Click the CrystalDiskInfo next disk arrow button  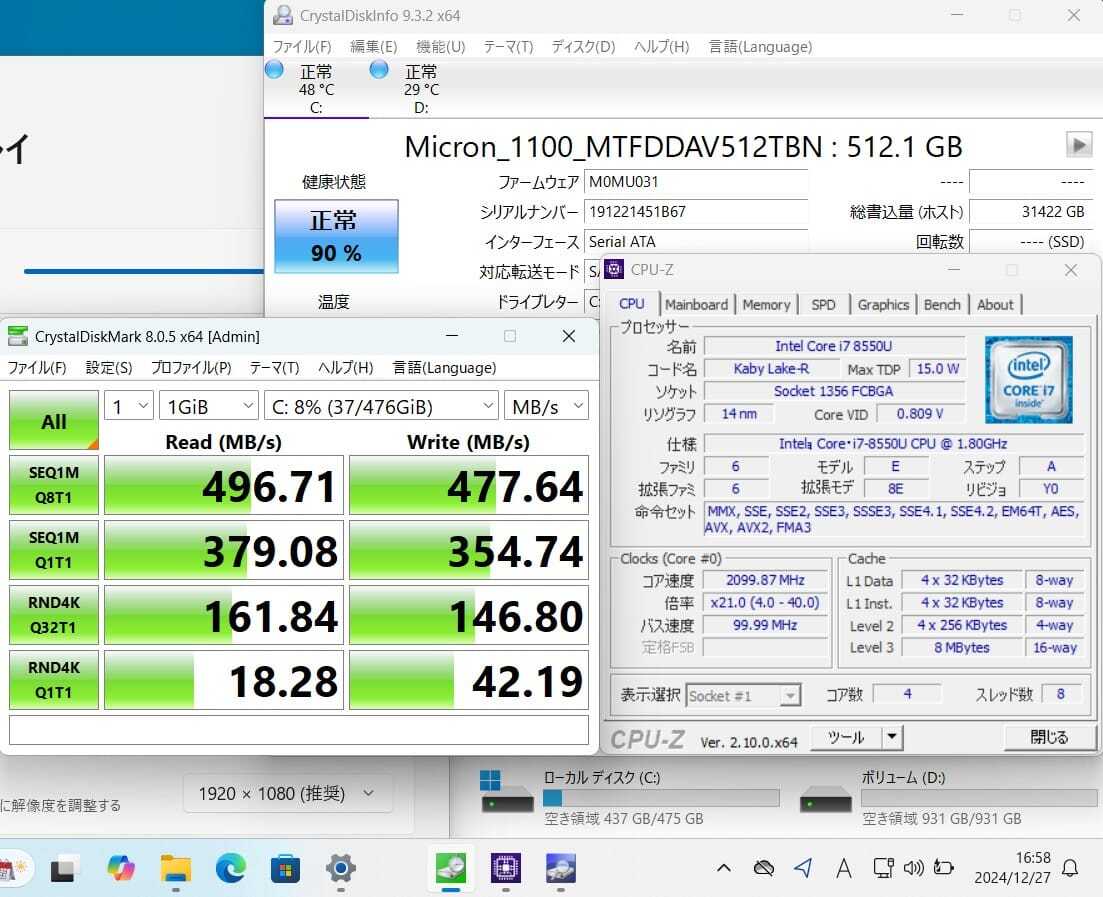coord(1078,145)
